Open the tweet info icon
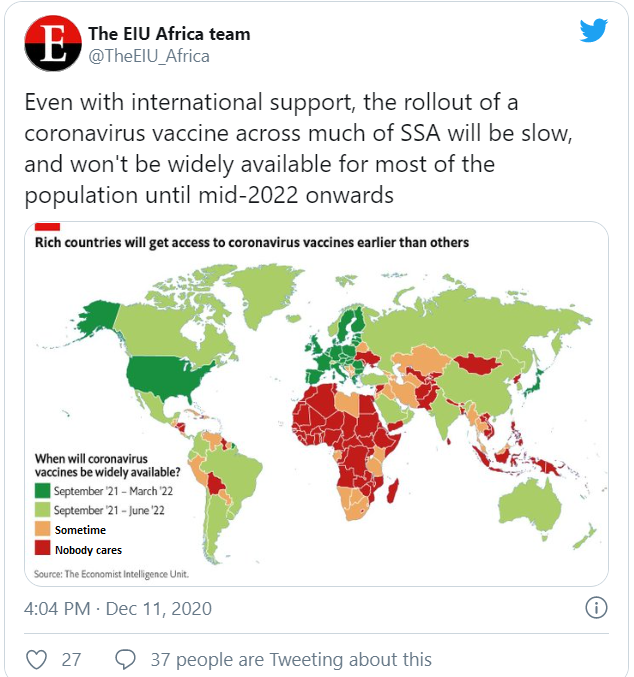 click(595, 607)
